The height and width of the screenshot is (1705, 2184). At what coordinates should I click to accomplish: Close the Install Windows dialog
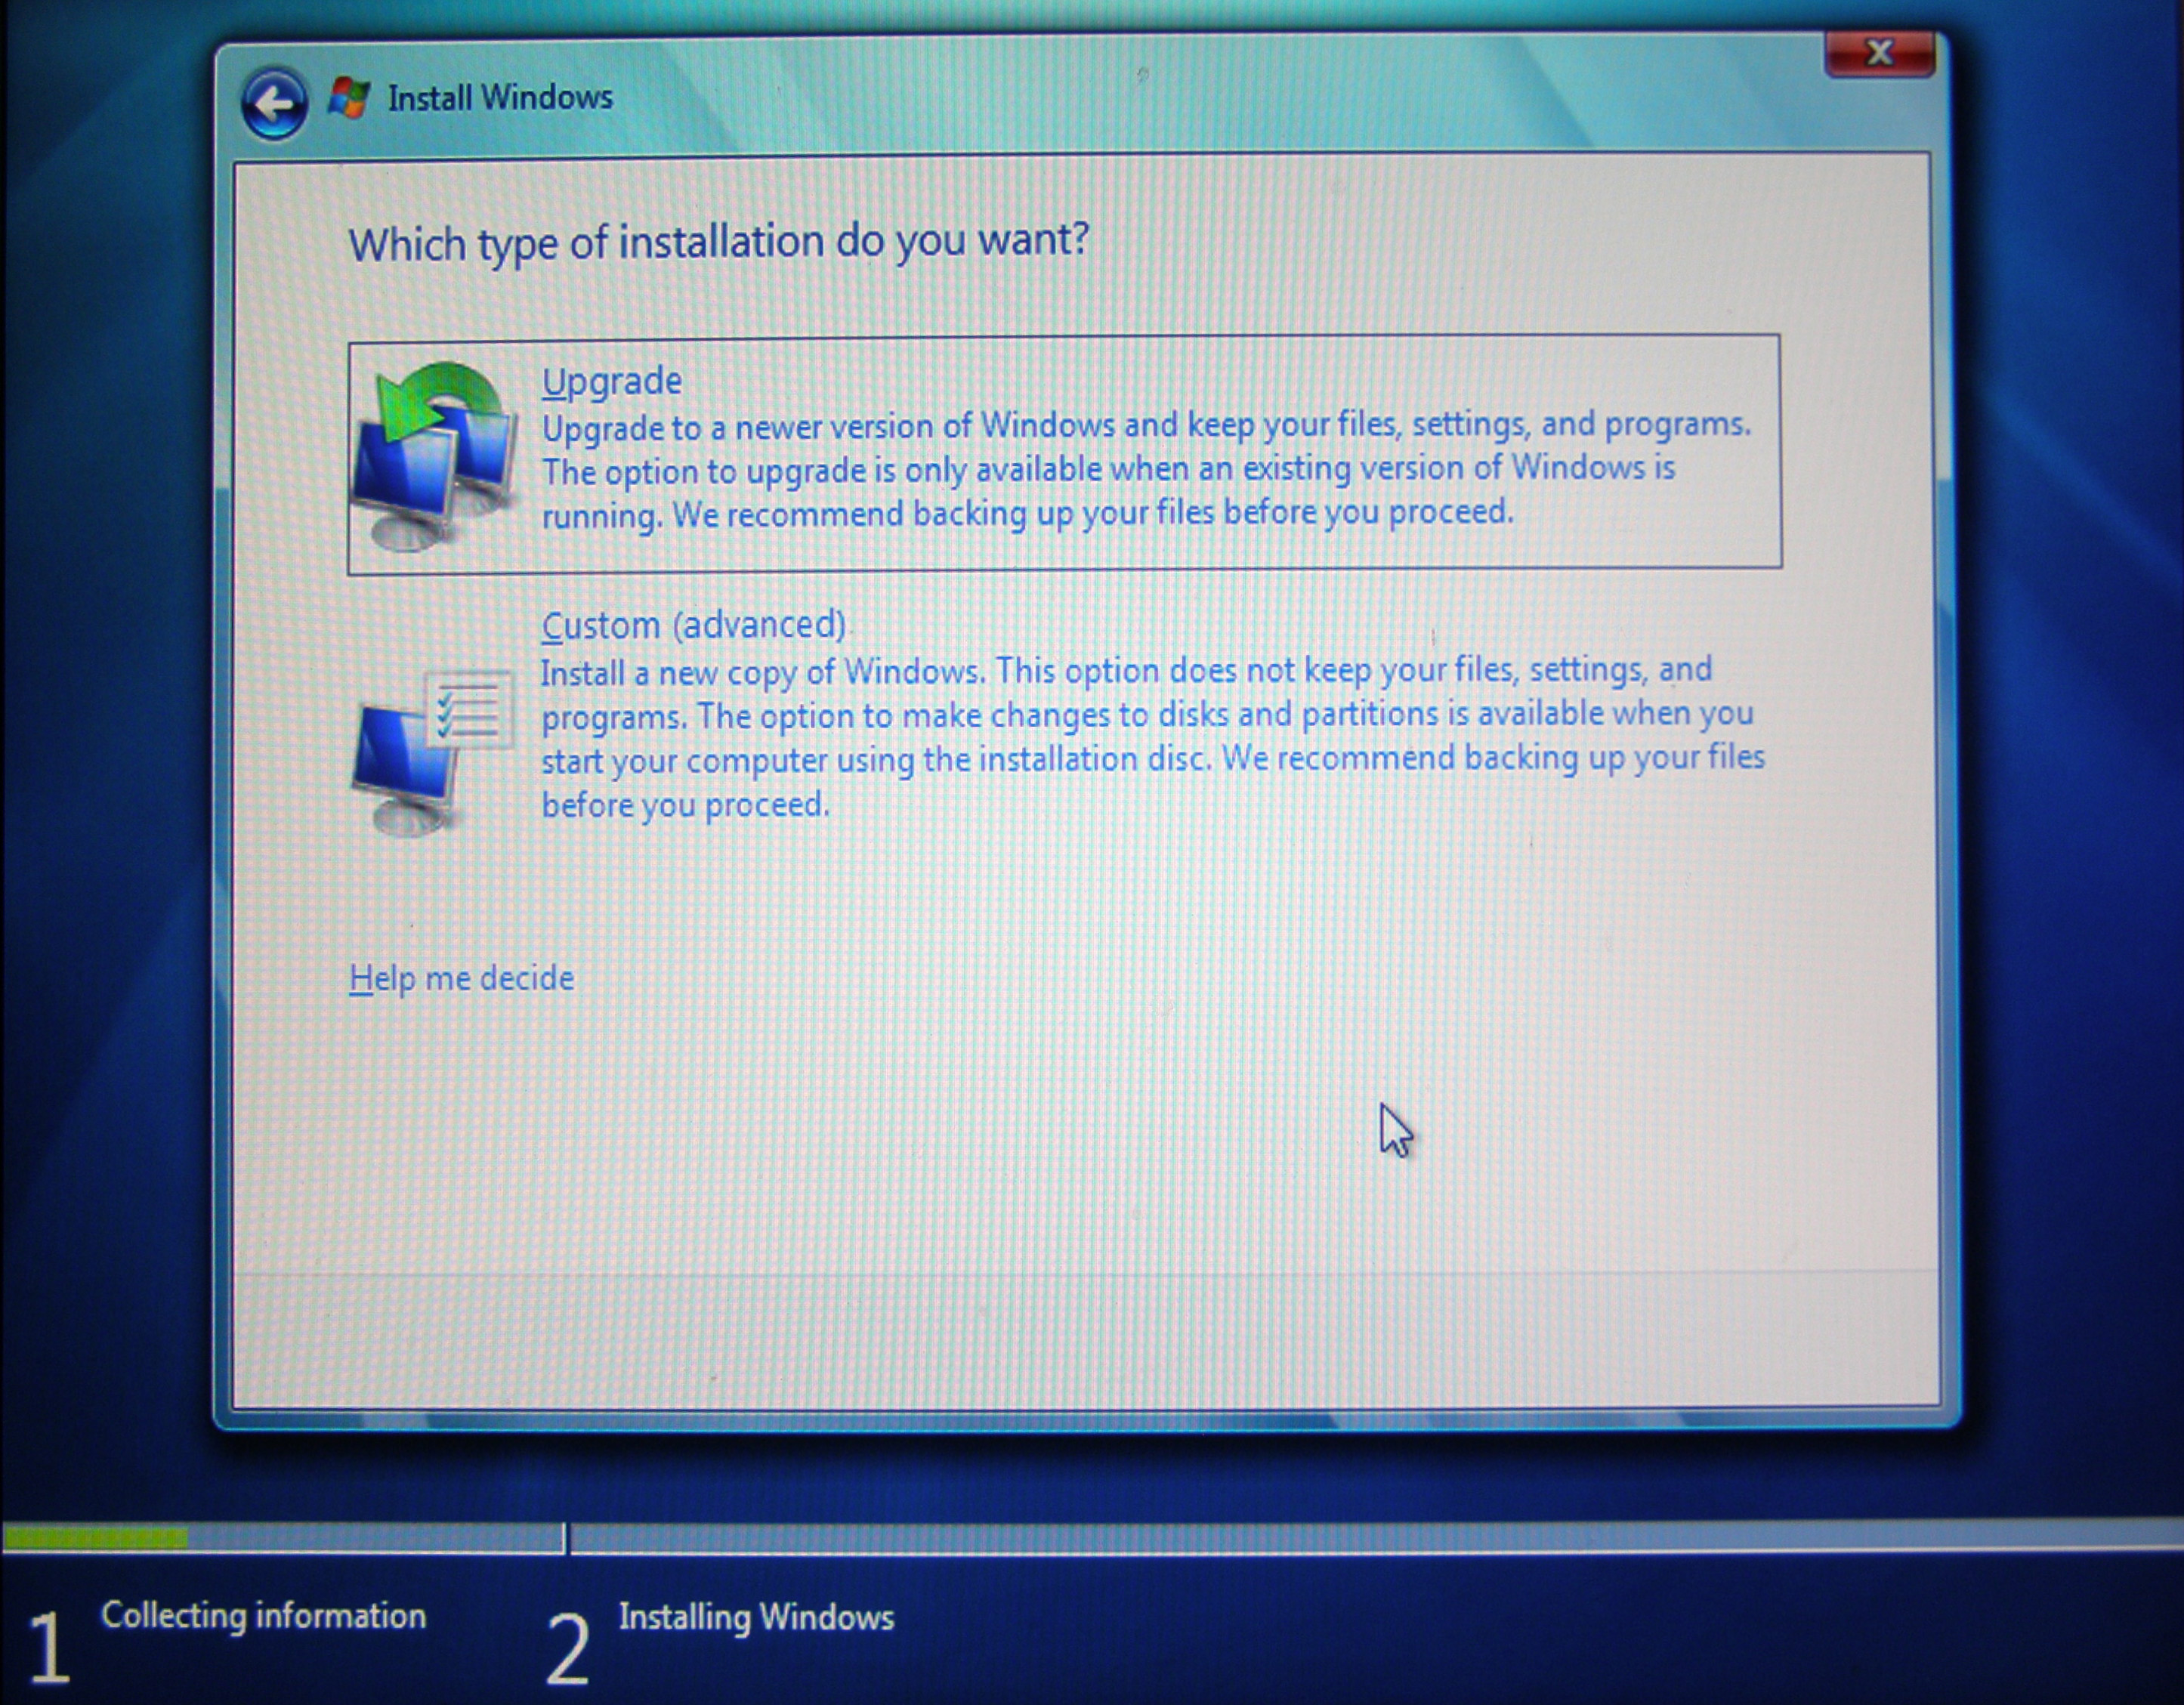[1880, 53]
